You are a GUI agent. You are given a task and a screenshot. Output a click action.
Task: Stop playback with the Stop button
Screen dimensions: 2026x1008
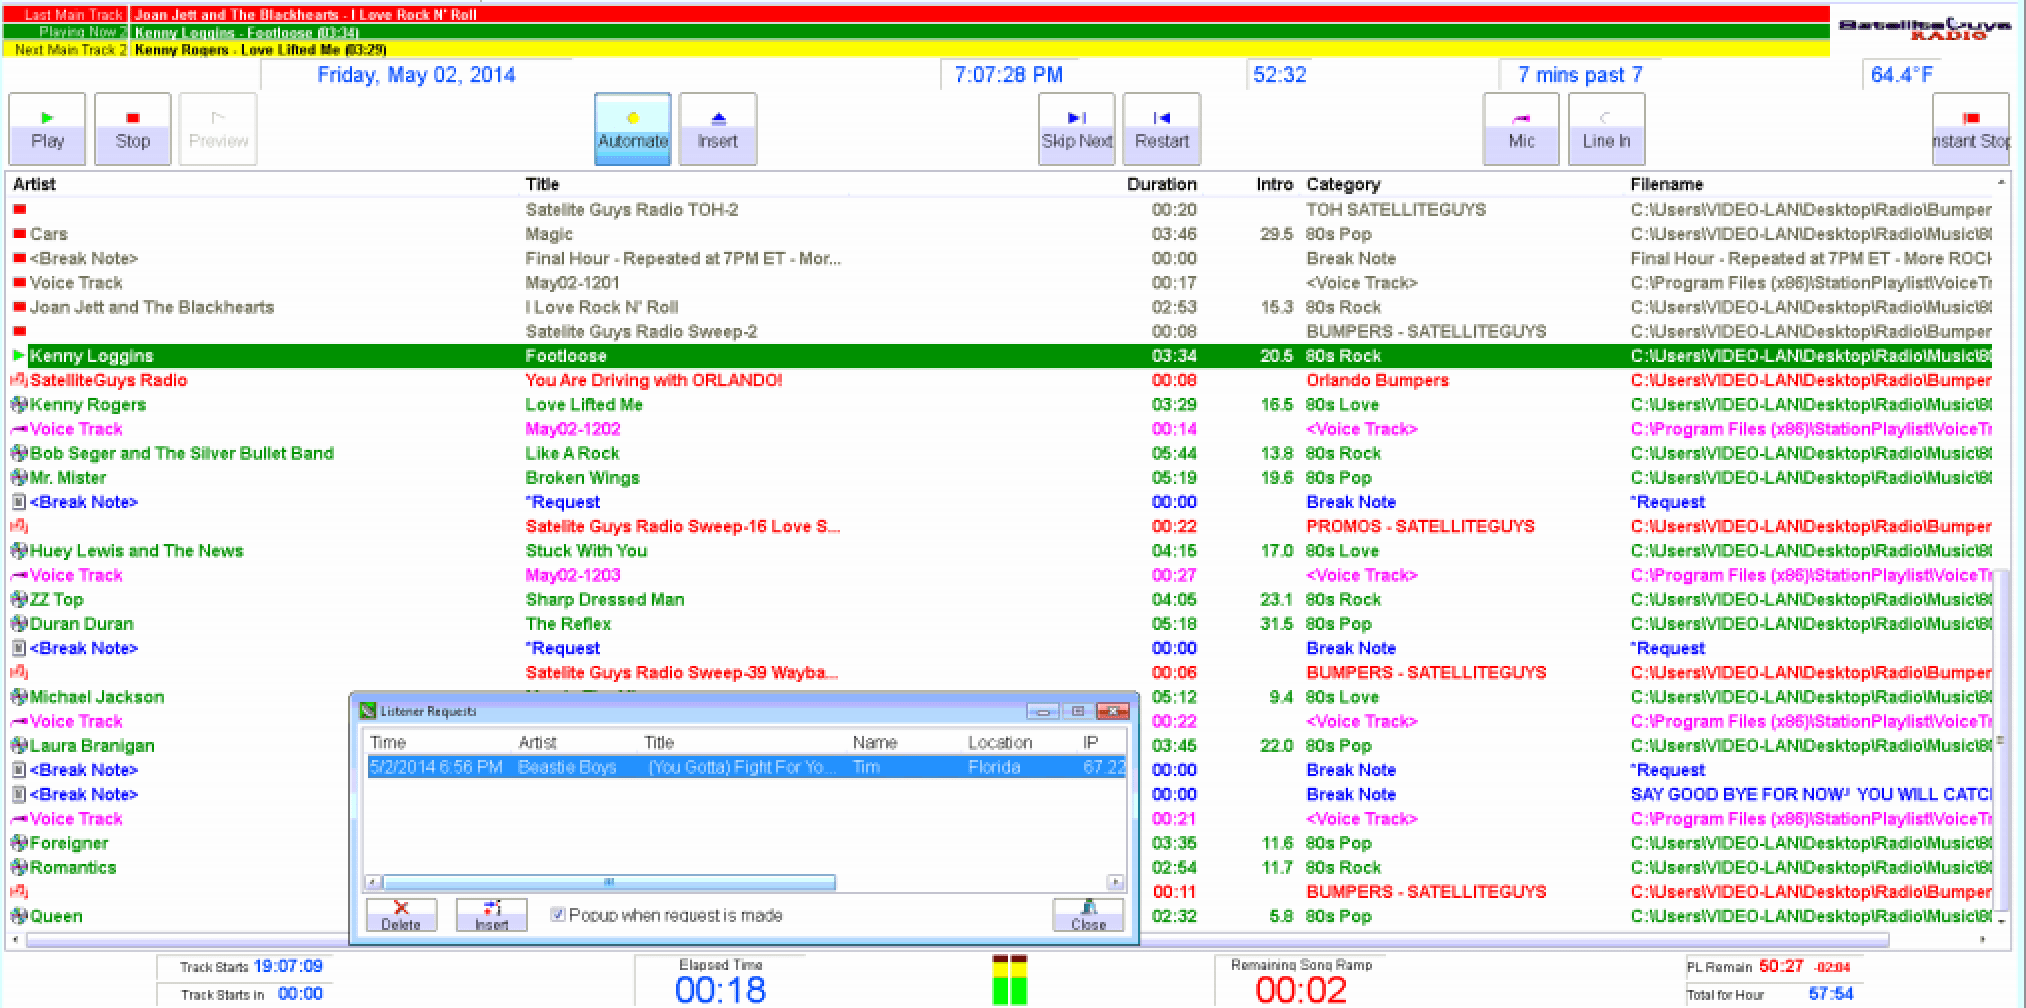(x=133, y=129)
